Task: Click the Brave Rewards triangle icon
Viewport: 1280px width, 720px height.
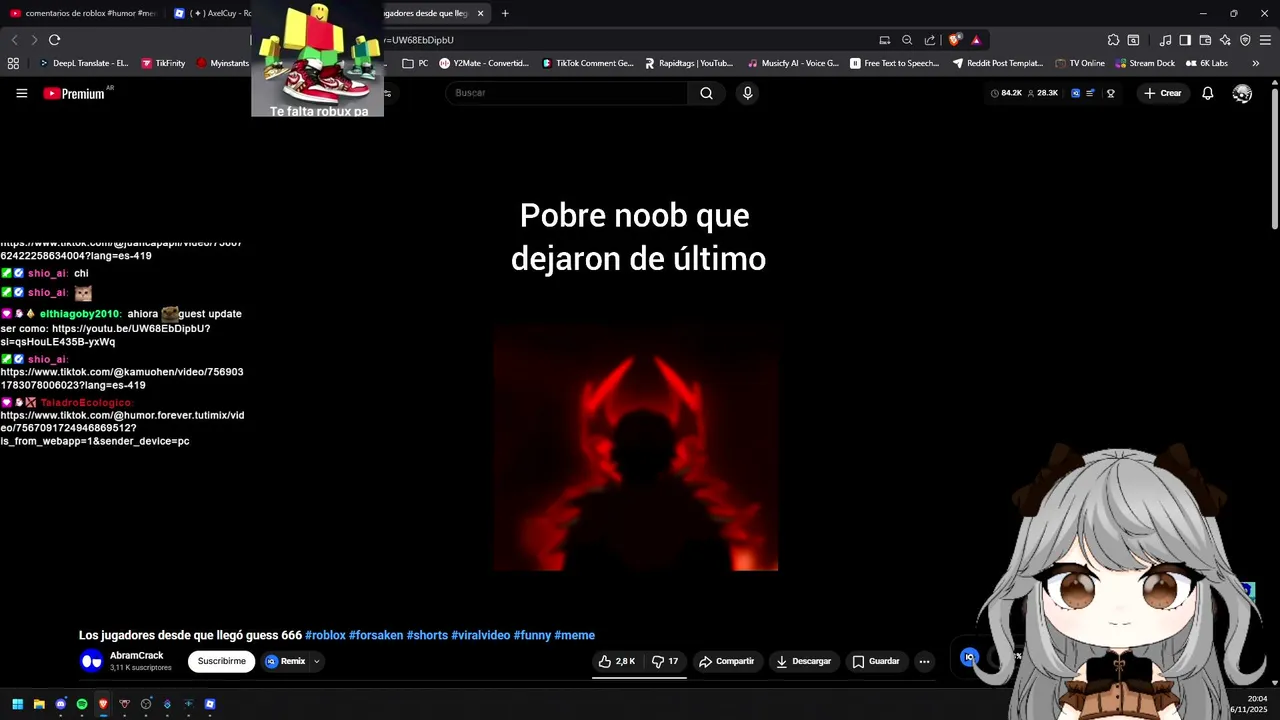Action: (x=976, y=40)
